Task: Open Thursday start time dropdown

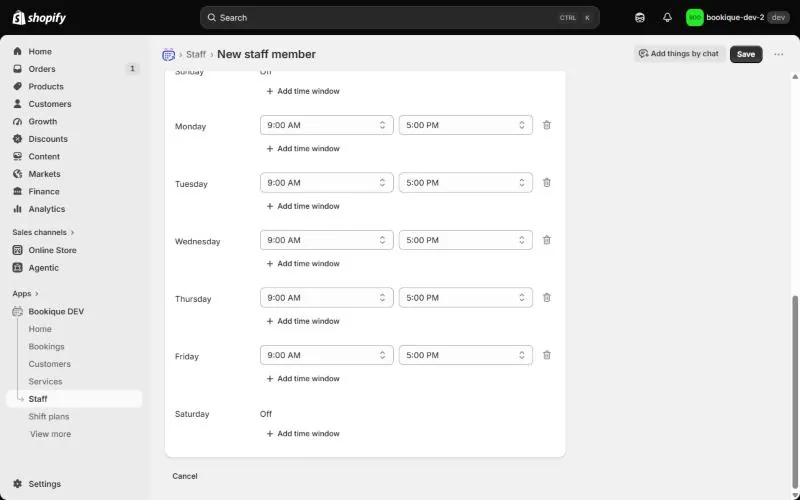Action: click(327, 297)
